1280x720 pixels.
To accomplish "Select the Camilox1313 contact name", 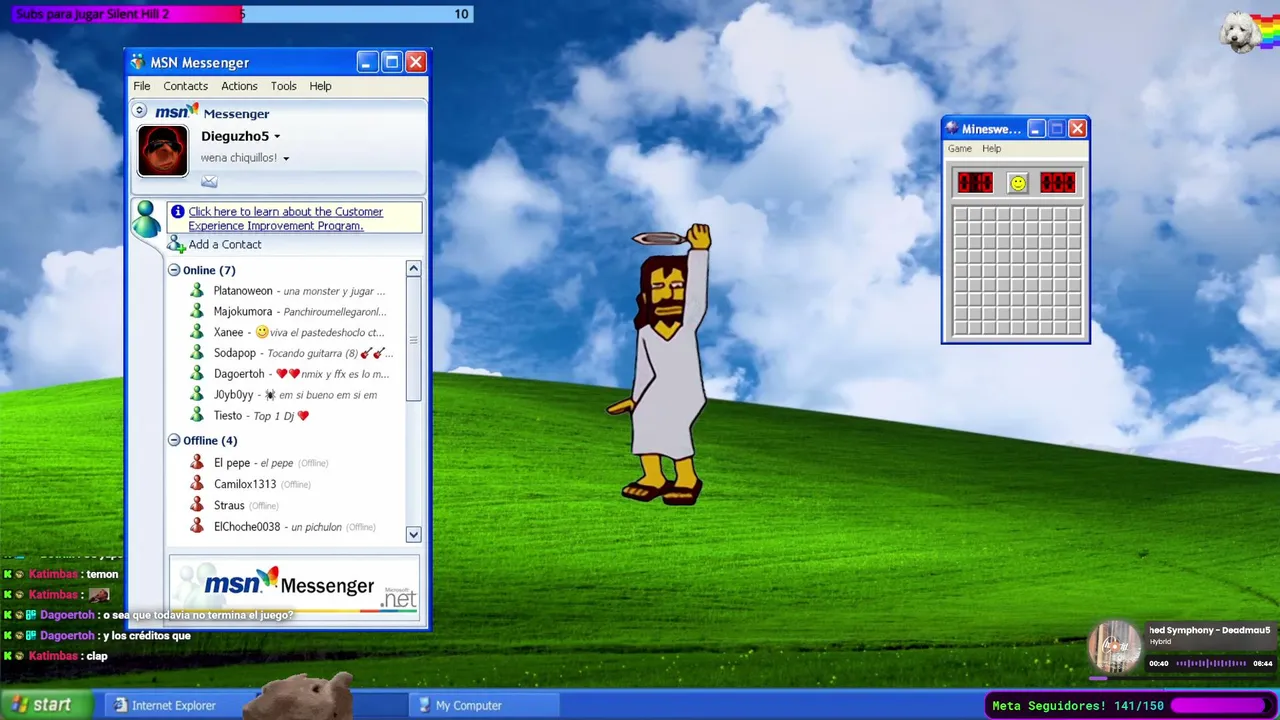I will pos(245,483).
